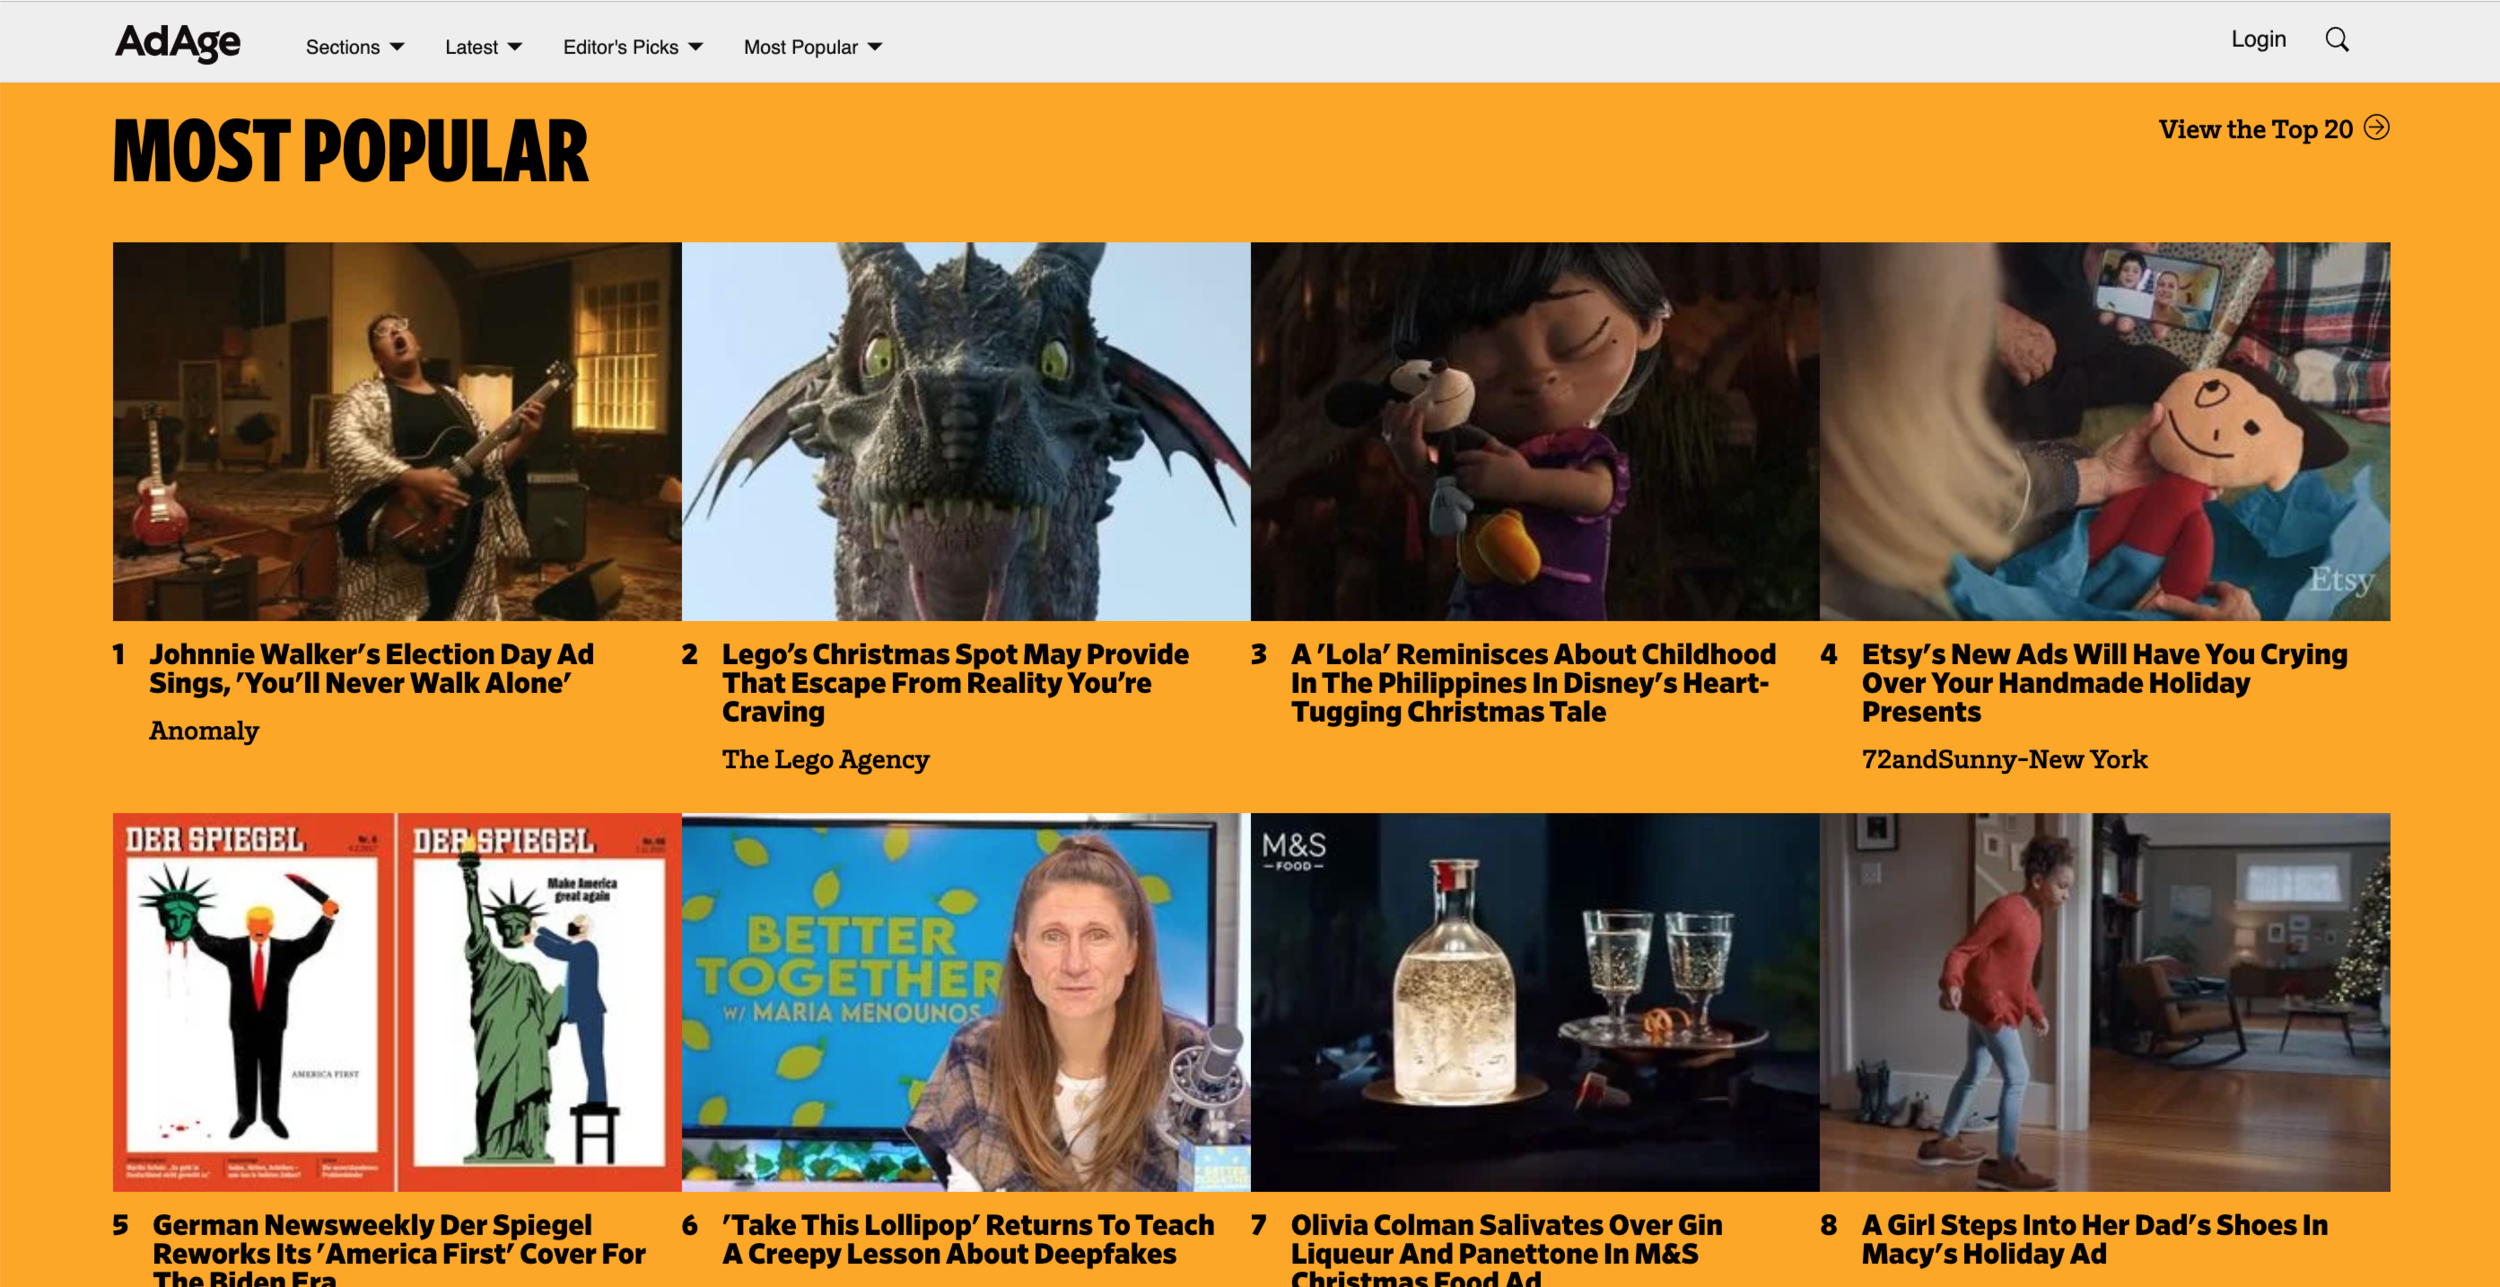Click the circled arrow beside Top 20

2377,128
